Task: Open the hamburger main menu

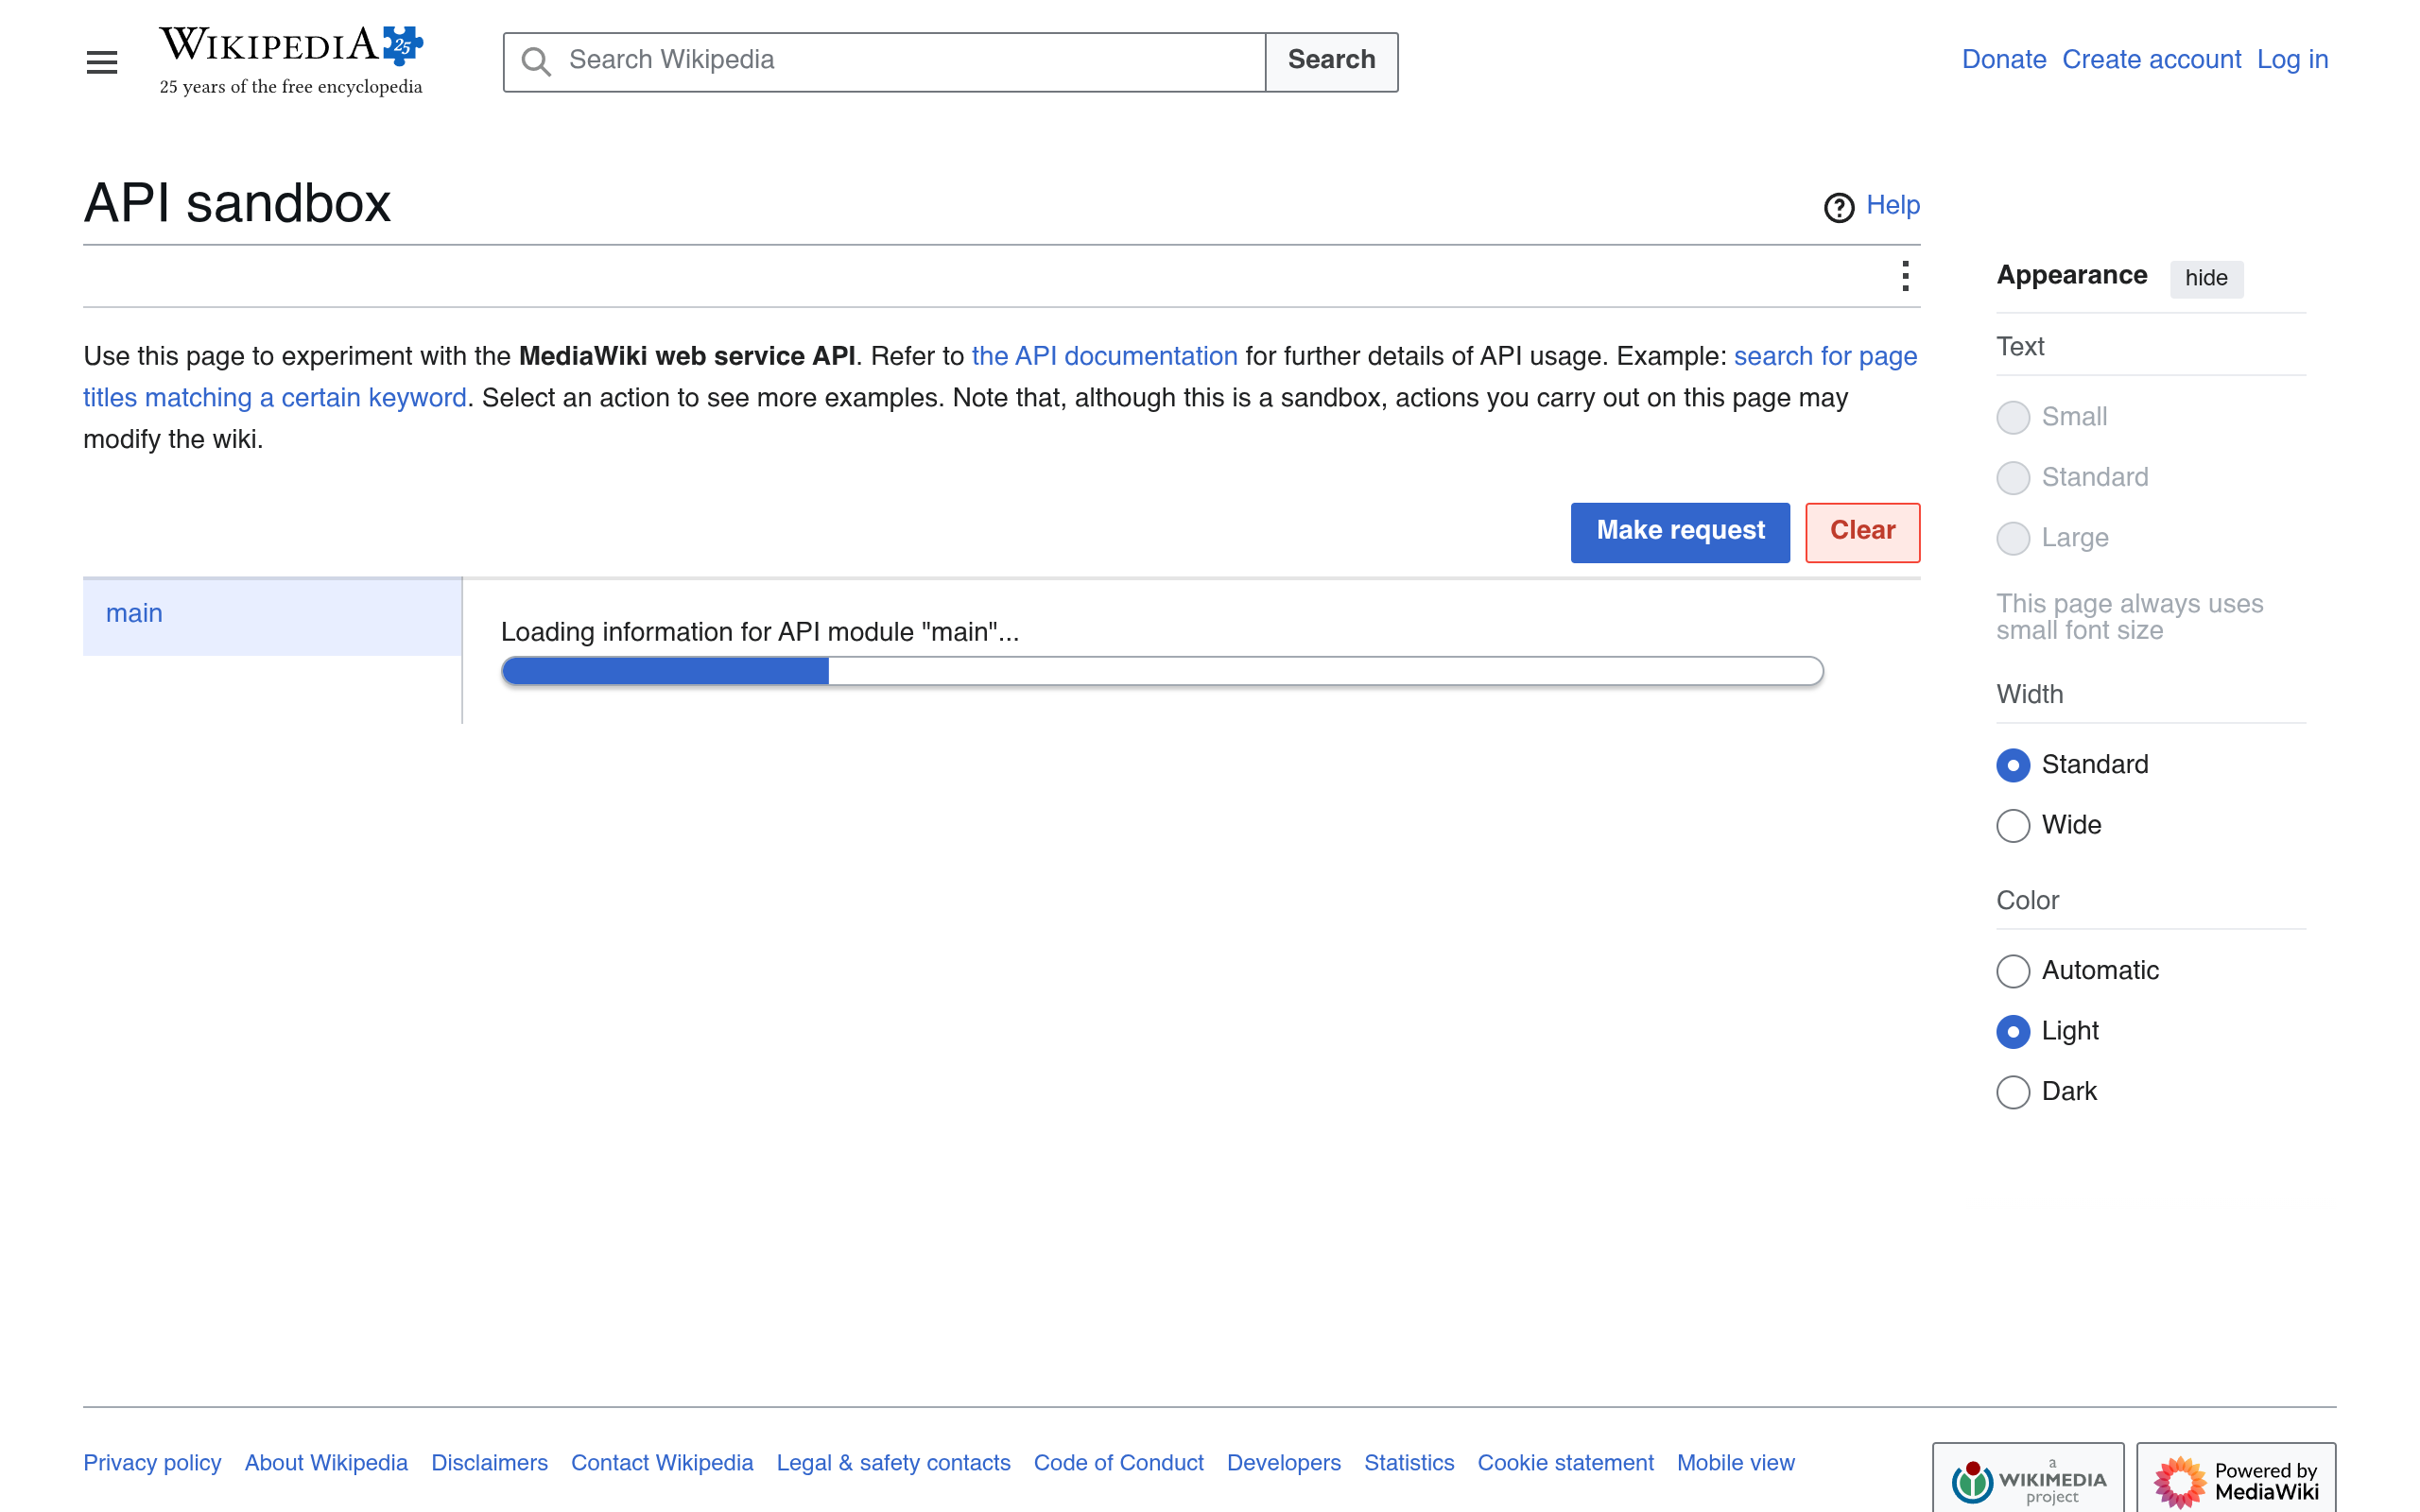Action: (x=101, y=62)
